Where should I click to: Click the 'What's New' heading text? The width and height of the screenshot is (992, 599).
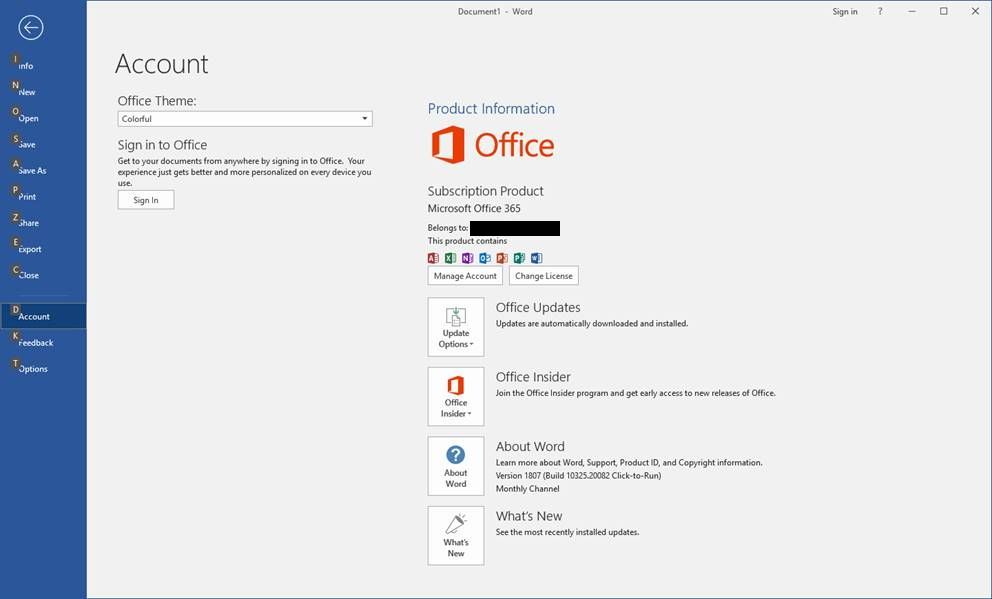(x=529, y=516)
